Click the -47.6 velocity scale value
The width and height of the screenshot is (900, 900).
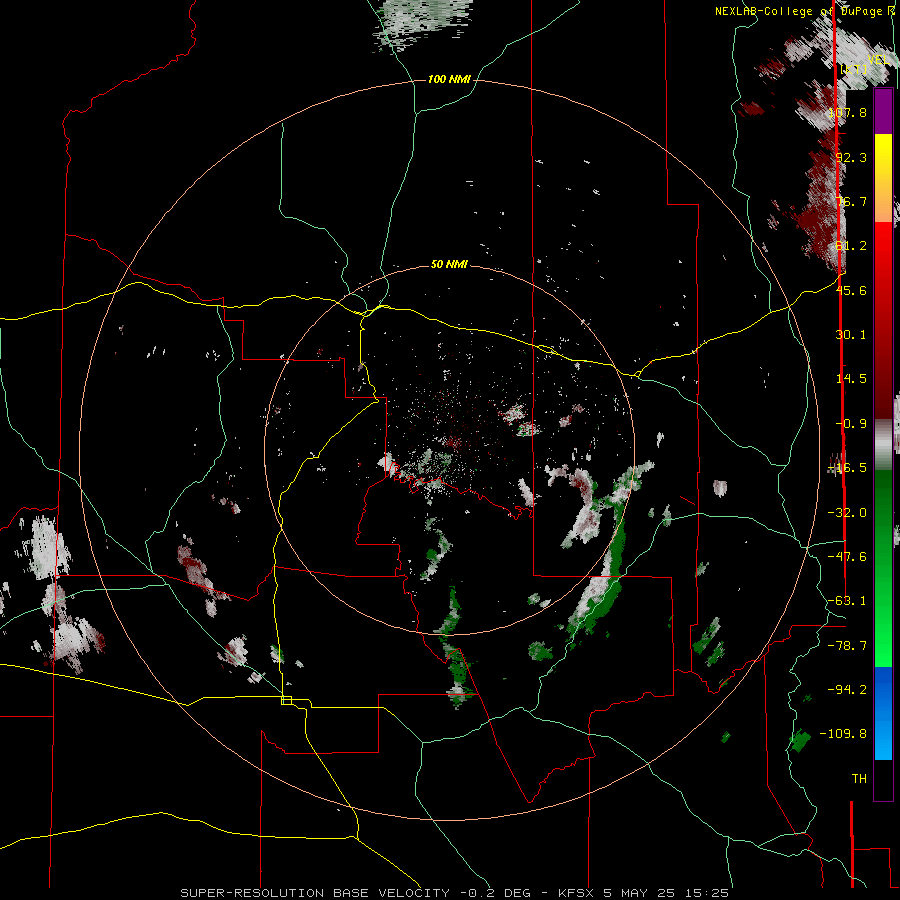[847, 557]
